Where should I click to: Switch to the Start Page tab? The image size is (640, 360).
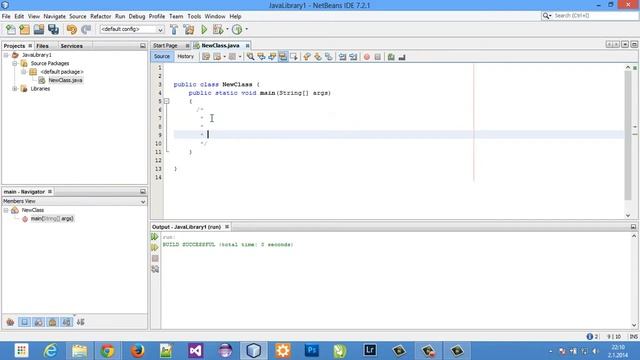(x=165, y=46)
